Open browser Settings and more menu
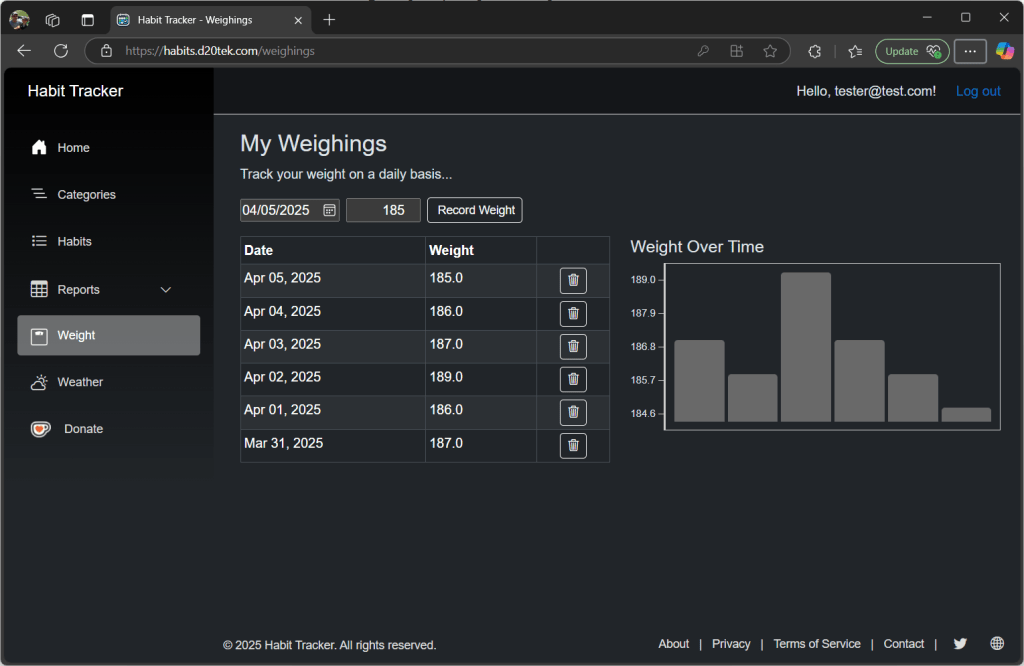Image resolution: width=1024 pixels, height=666 pixels. (x=970, y=51)
